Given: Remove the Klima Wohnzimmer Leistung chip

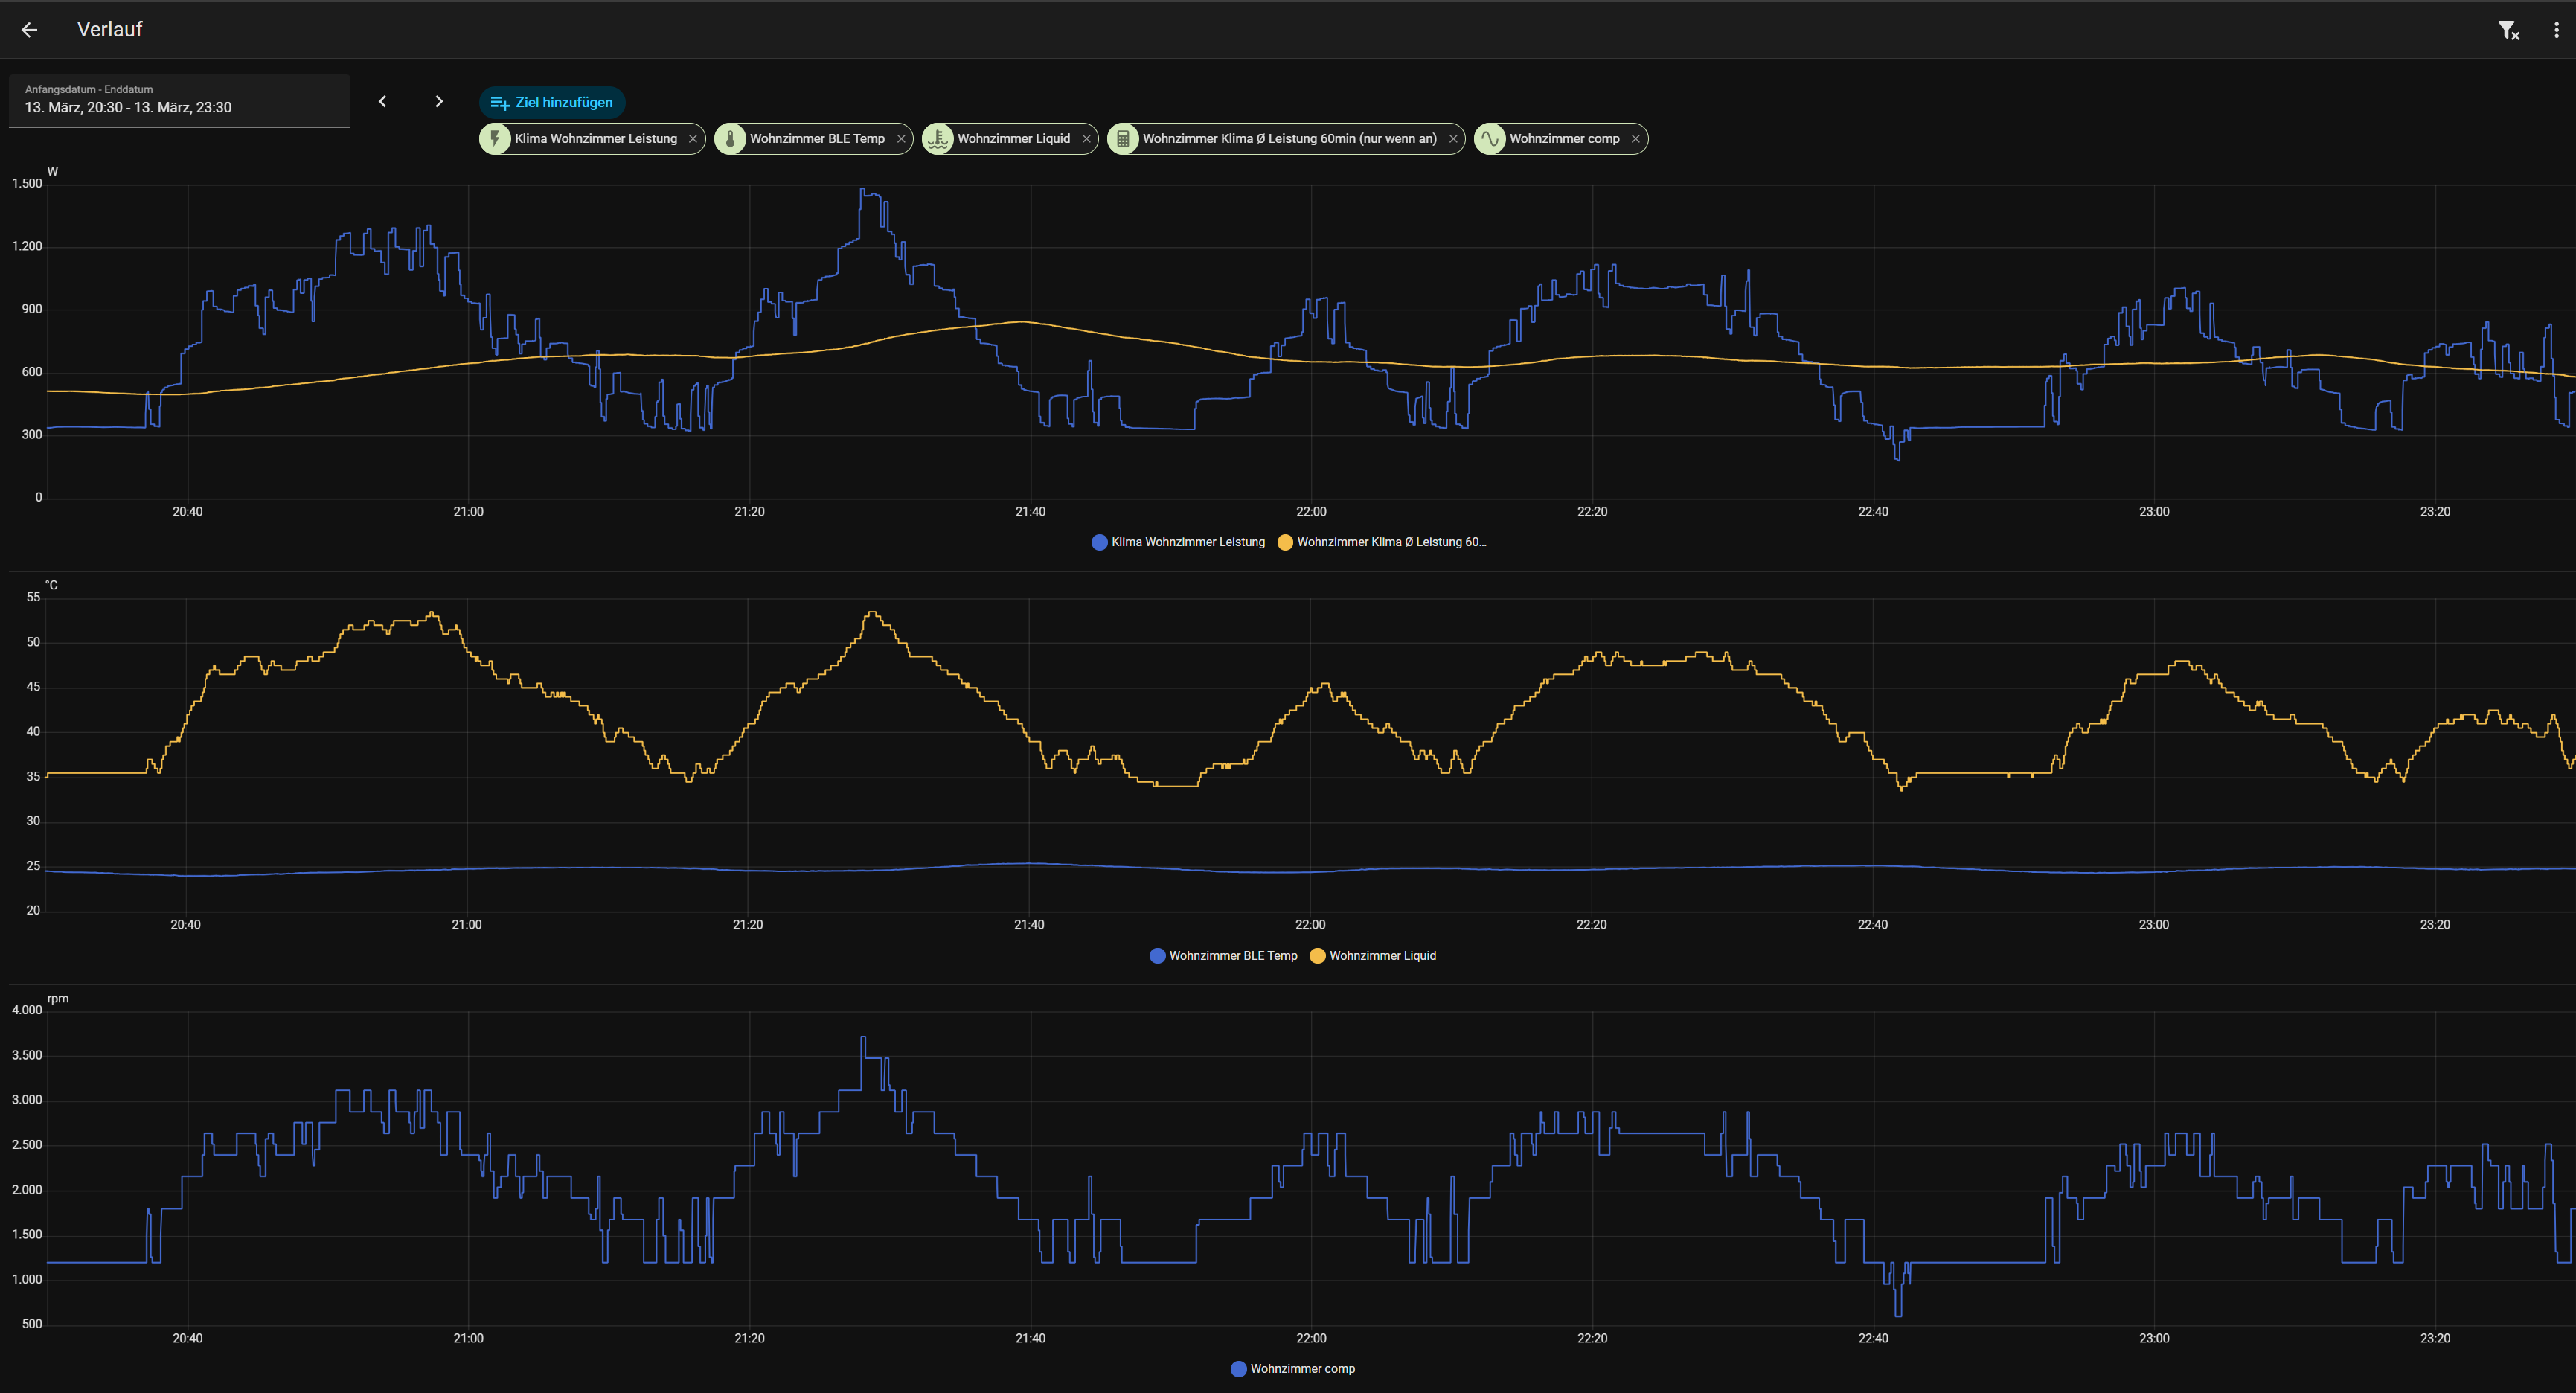Looking at the screenshot, I should click(692, 139).
